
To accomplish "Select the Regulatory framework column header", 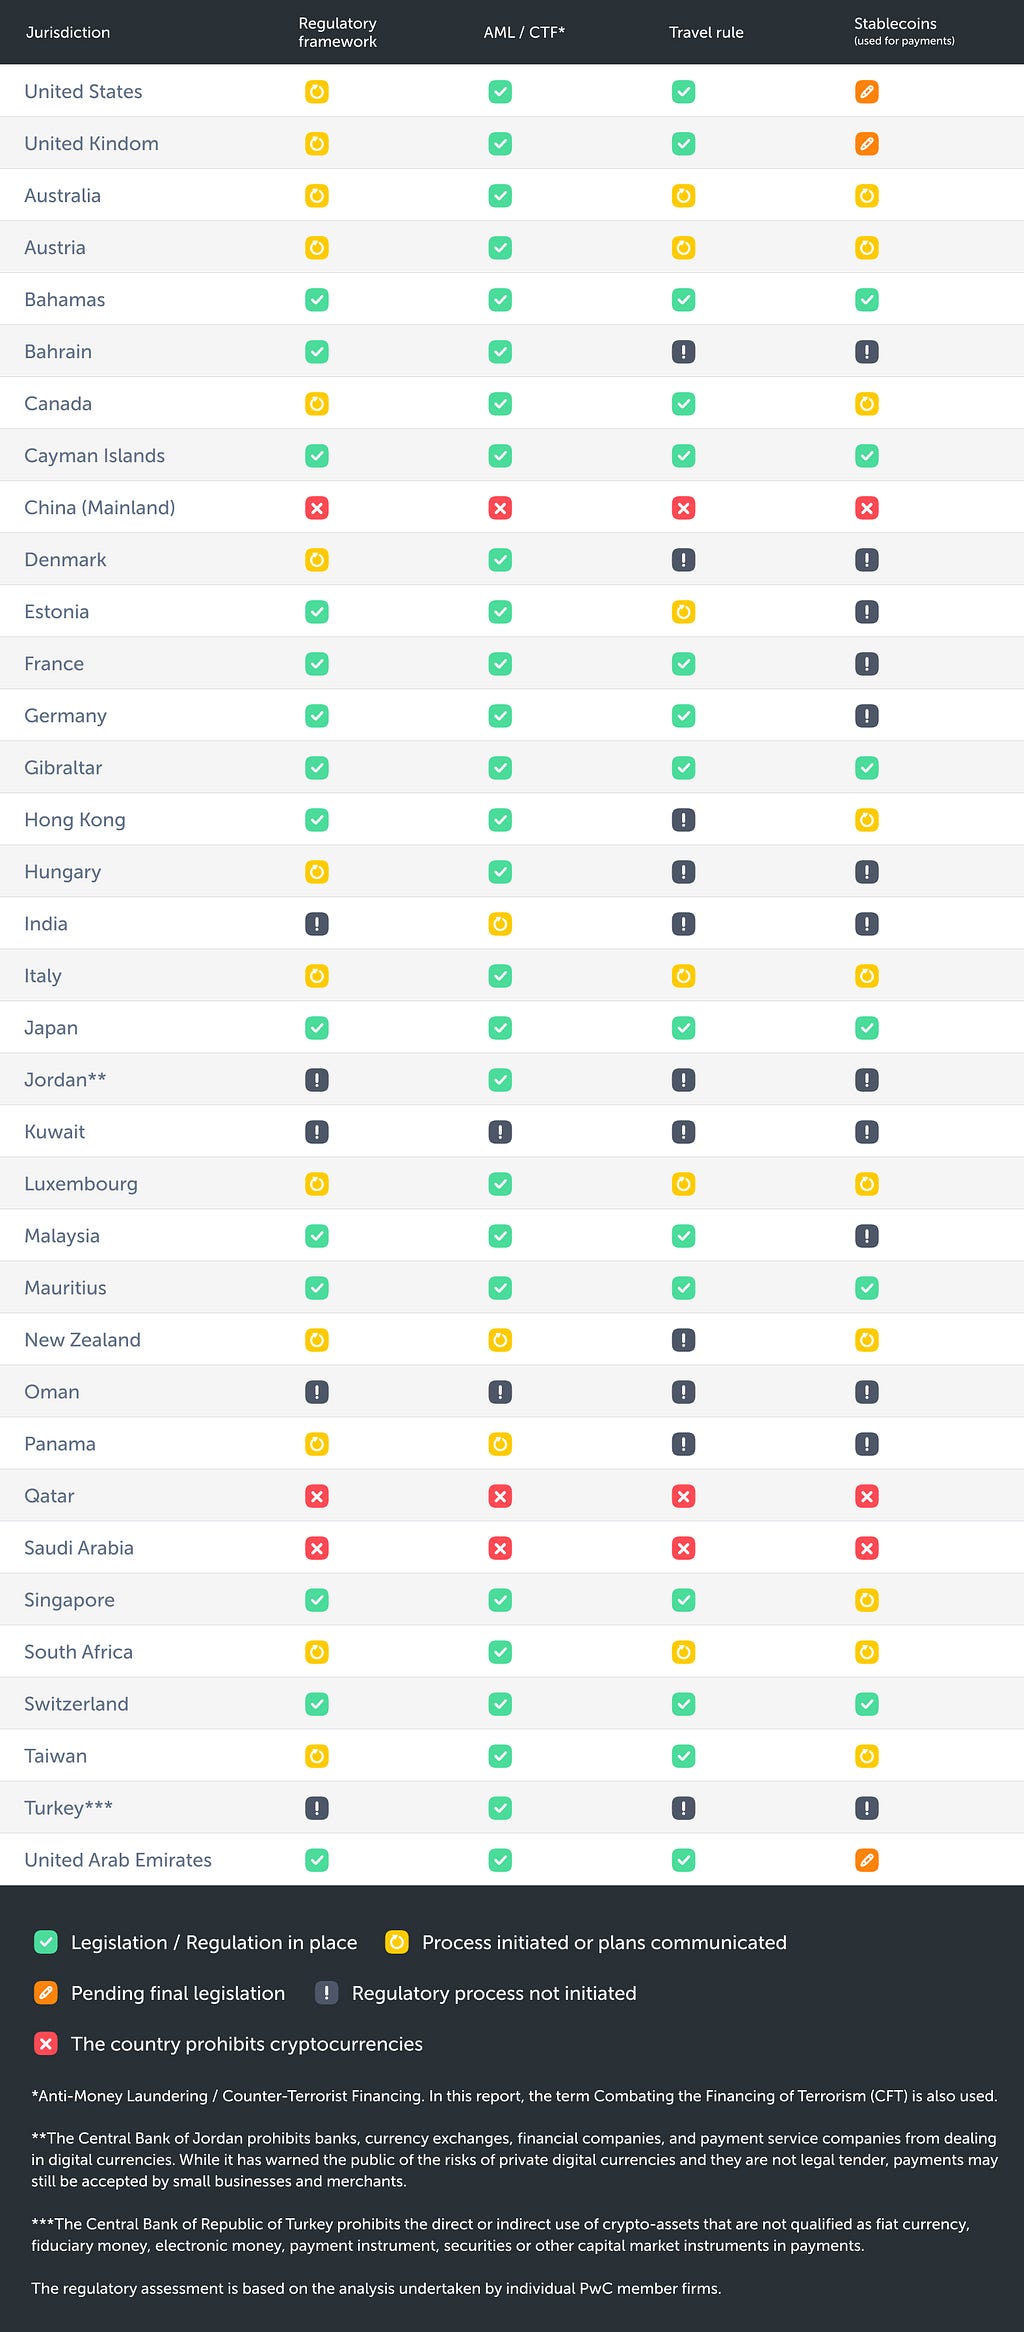I will 338,32.
